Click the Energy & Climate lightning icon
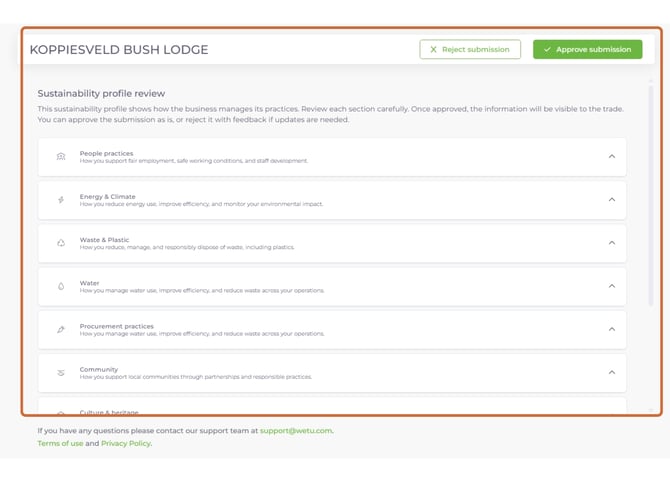 click(x=61, y=200)
